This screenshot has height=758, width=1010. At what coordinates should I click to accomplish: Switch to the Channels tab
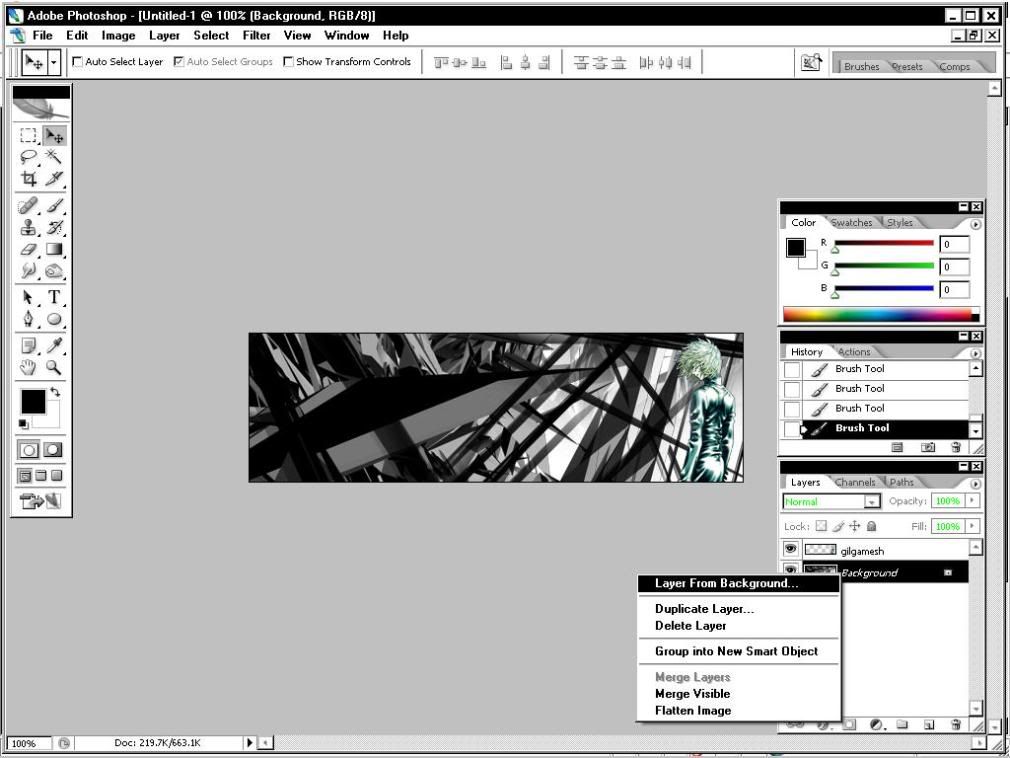(854, 482)
